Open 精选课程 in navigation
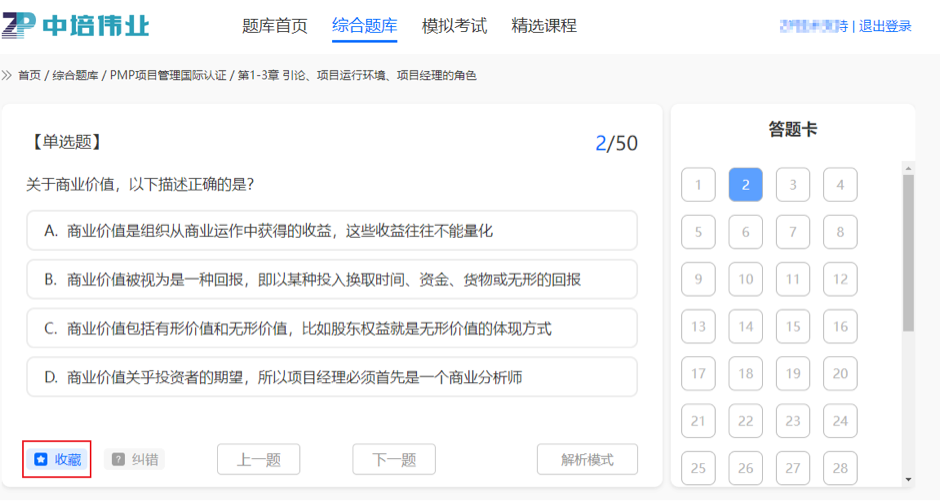 click(x=544, y=26)
